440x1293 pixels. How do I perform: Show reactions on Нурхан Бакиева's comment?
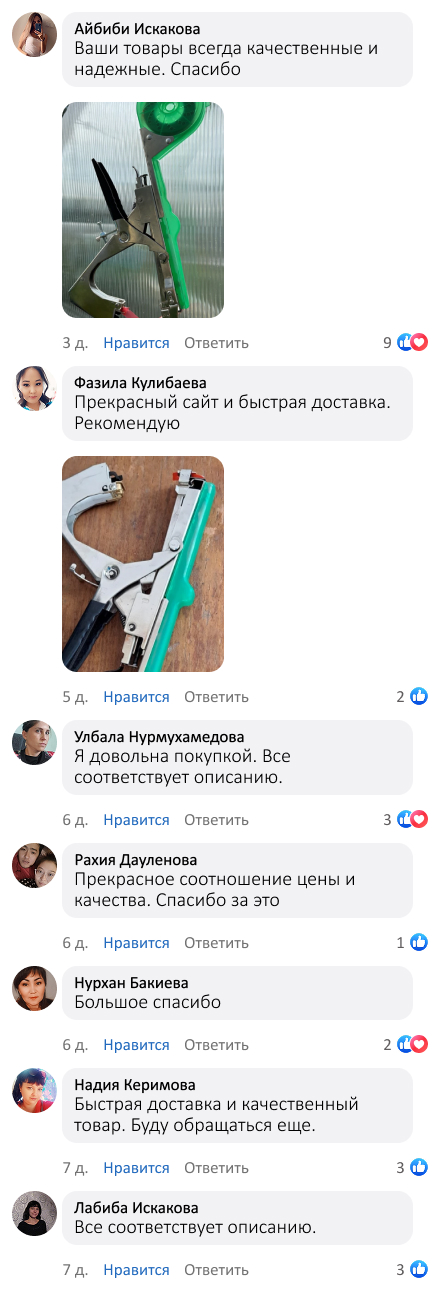pos(412,1045)
